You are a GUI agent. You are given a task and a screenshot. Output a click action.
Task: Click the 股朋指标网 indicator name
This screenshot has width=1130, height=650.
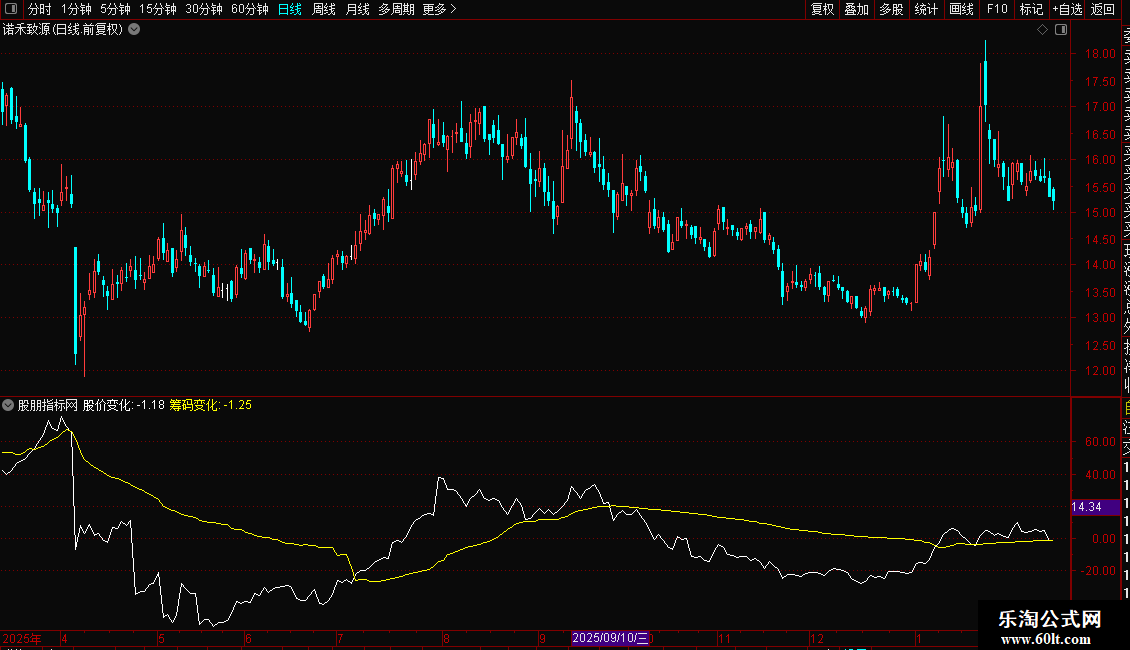(x=48, y=405)
